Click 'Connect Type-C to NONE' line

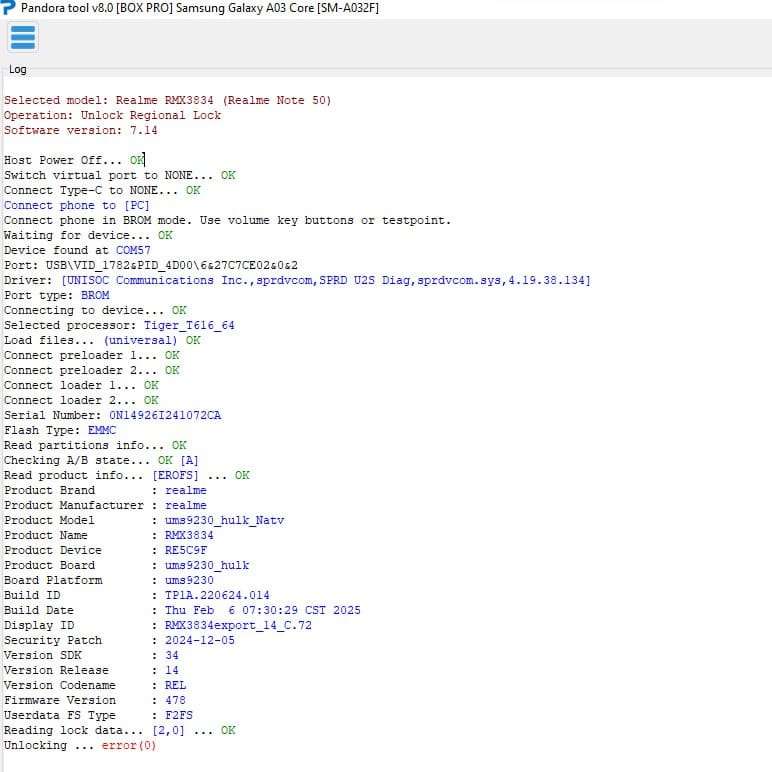click(x=102, y=191)
